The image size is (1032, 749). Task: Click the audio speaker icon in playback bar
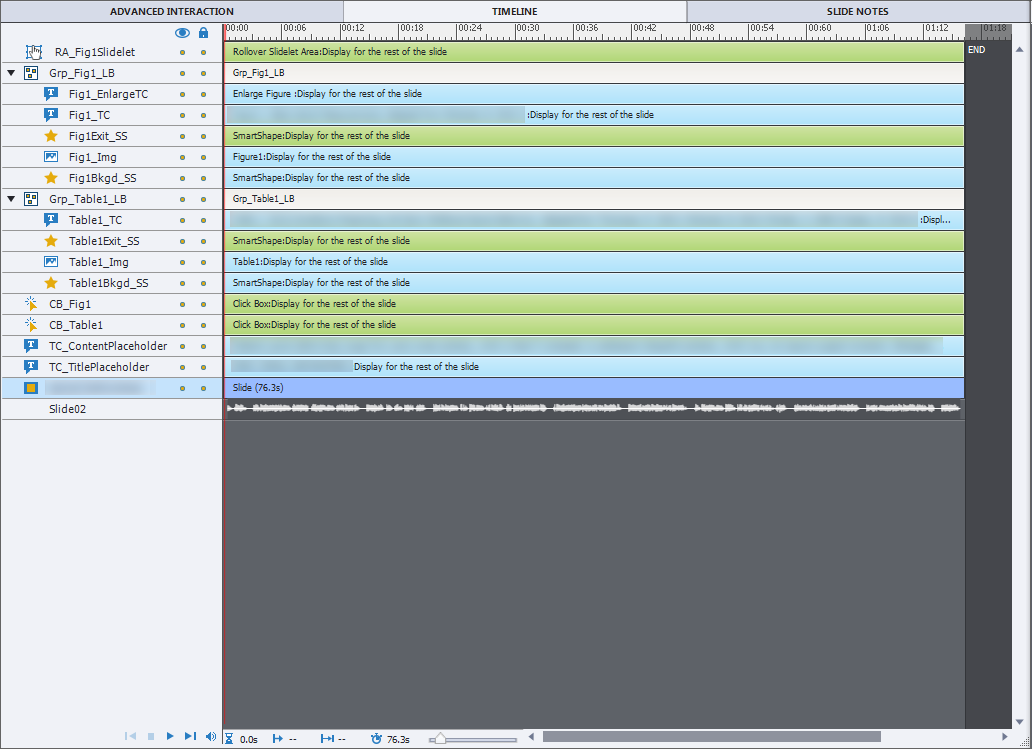coord(210,737)
